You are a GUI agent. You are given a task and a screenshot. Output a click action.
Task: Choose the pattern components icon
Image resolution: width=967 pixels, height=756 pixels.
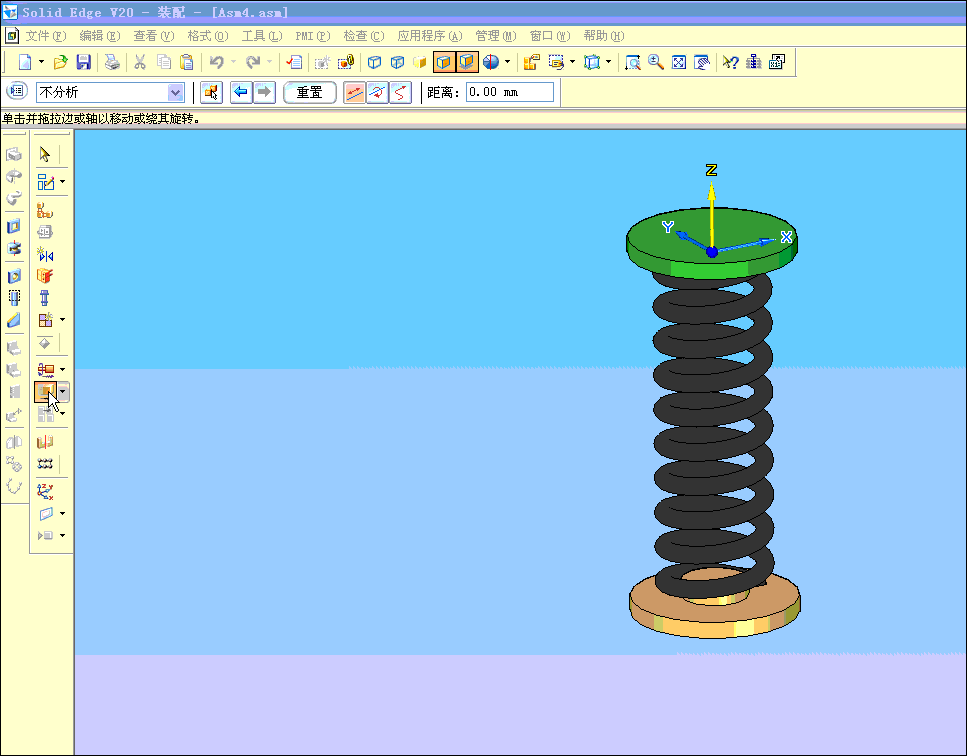45,464
